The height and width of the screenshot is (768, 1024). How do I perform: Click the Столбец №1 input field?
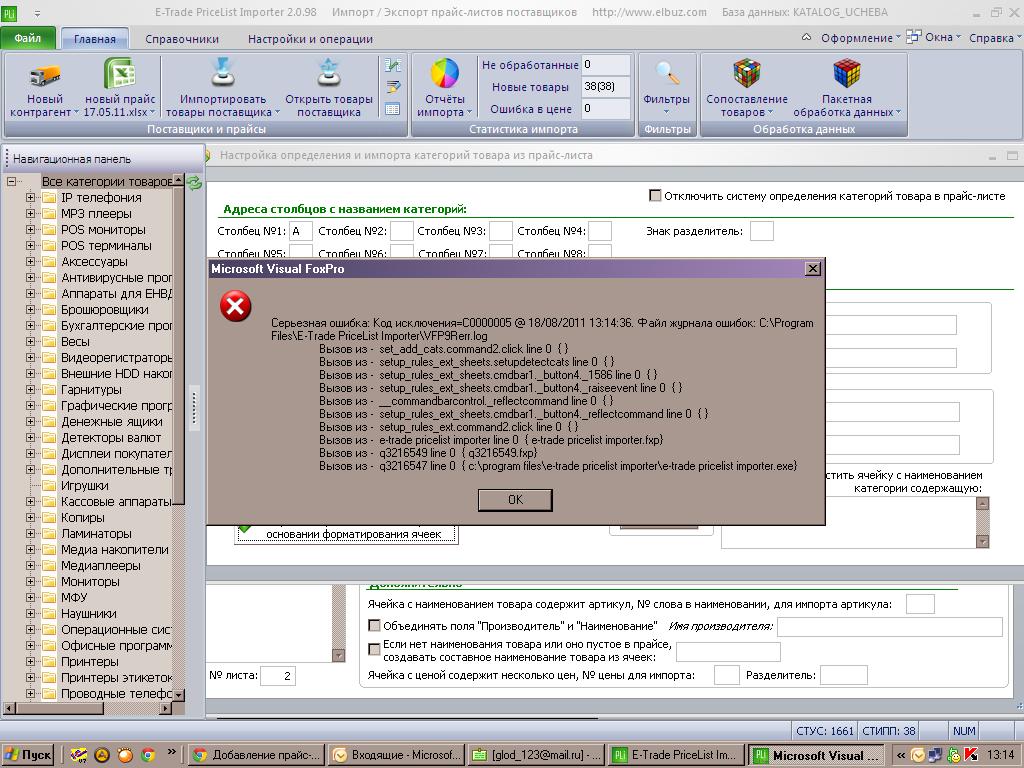coord(300,231)
